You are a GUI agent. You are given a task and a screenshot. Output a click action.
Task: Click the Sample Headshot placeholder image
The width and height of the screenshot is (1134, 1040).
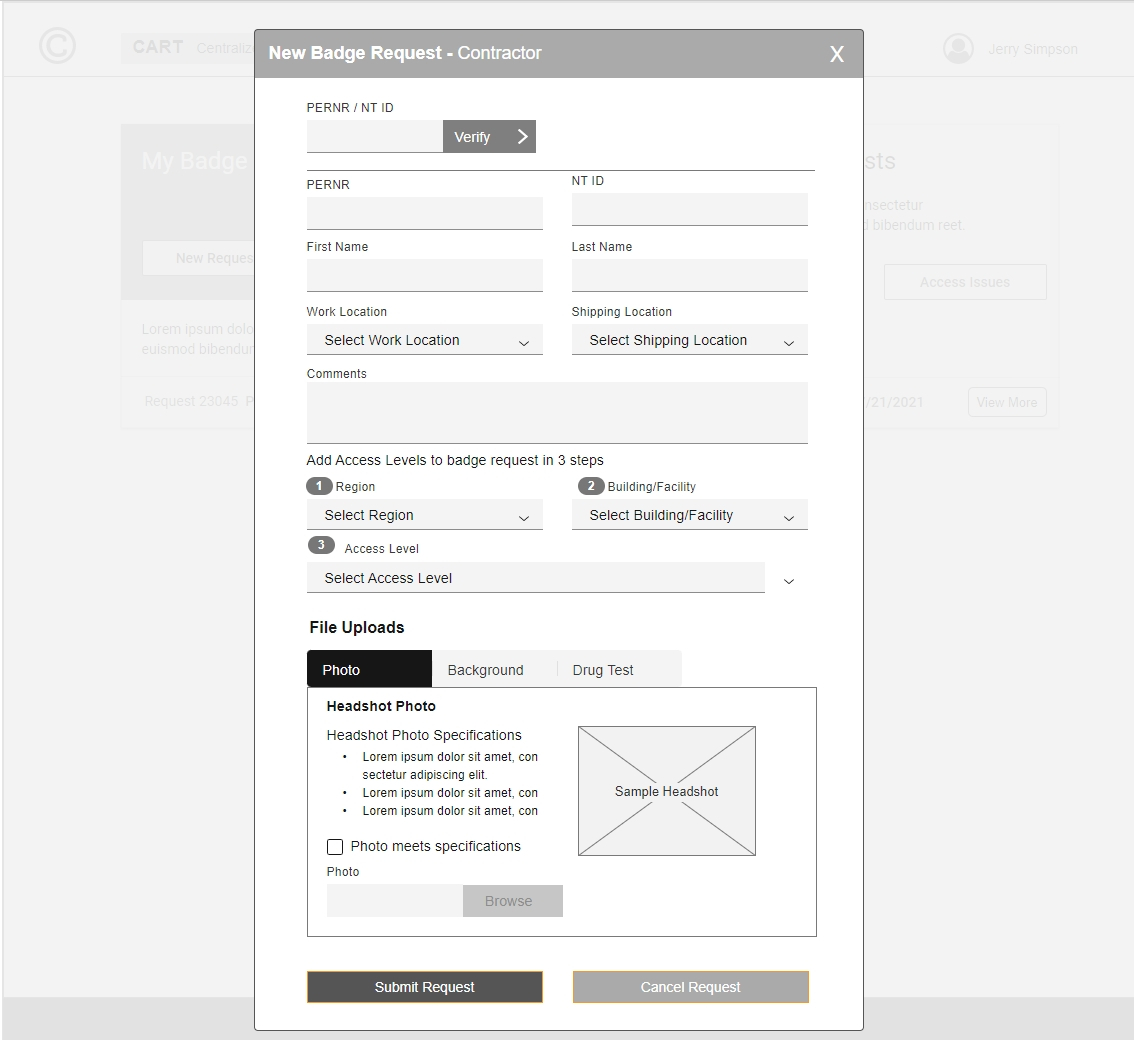click(x=666, y=791)
